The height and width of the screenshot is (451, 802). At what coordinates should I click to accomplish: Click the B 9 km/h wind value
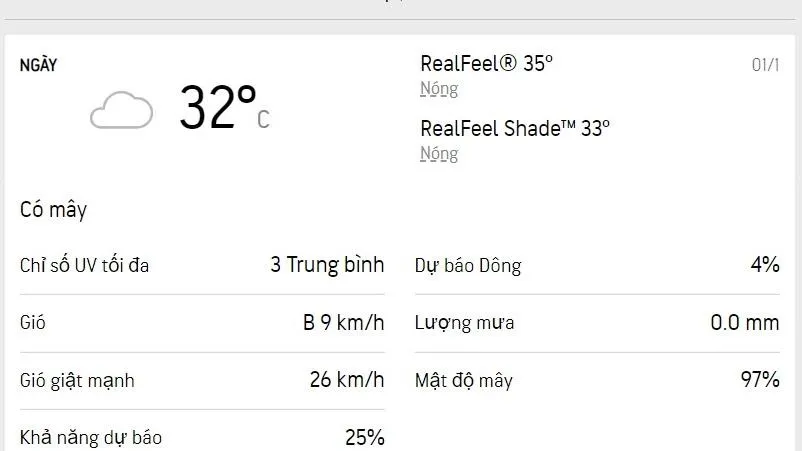(344, 323)
